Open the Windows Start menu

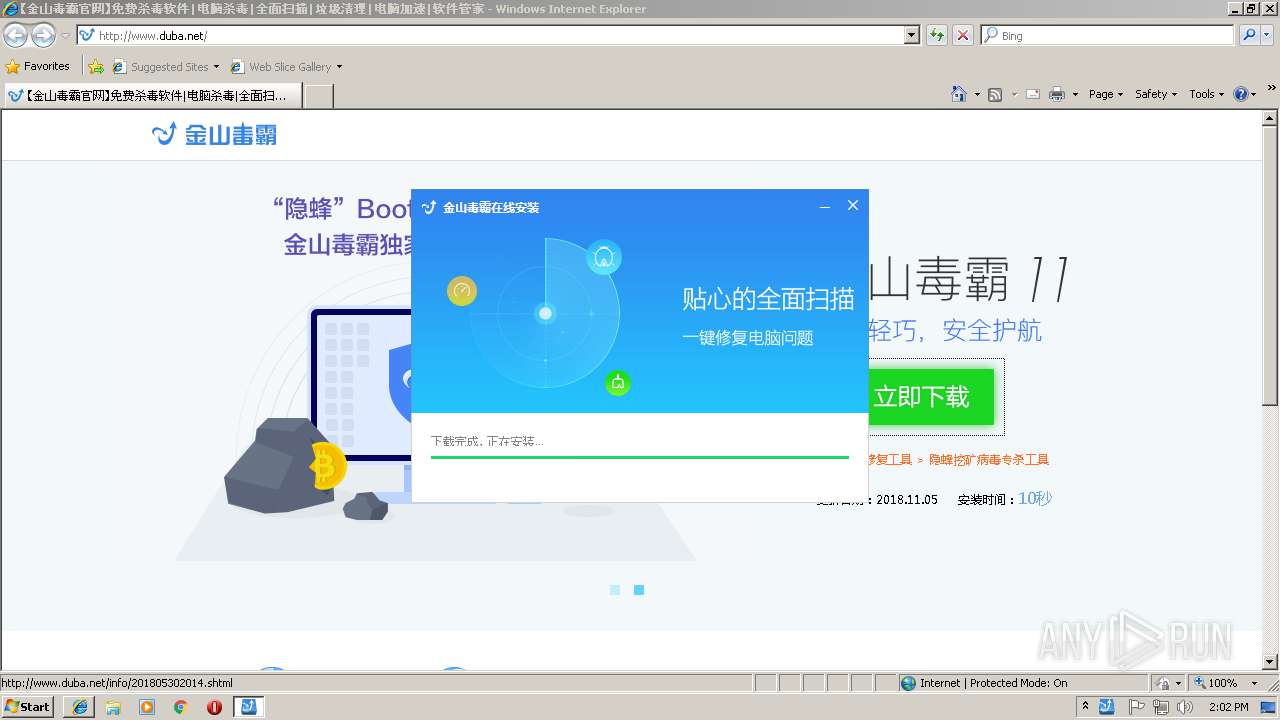27,706
